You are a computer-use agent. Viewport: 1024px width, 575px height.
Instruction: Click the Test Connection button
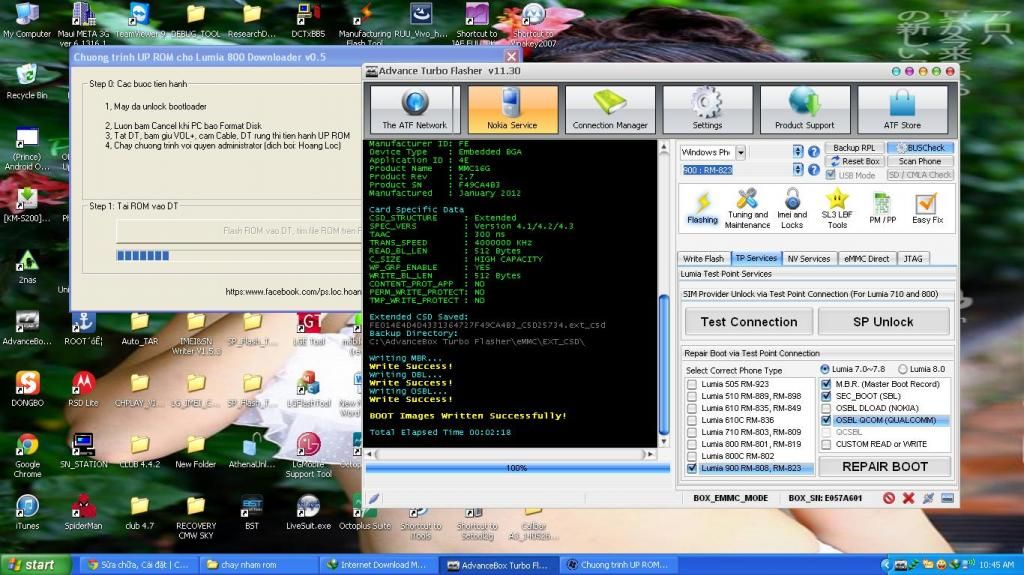(x=748, y=321)
